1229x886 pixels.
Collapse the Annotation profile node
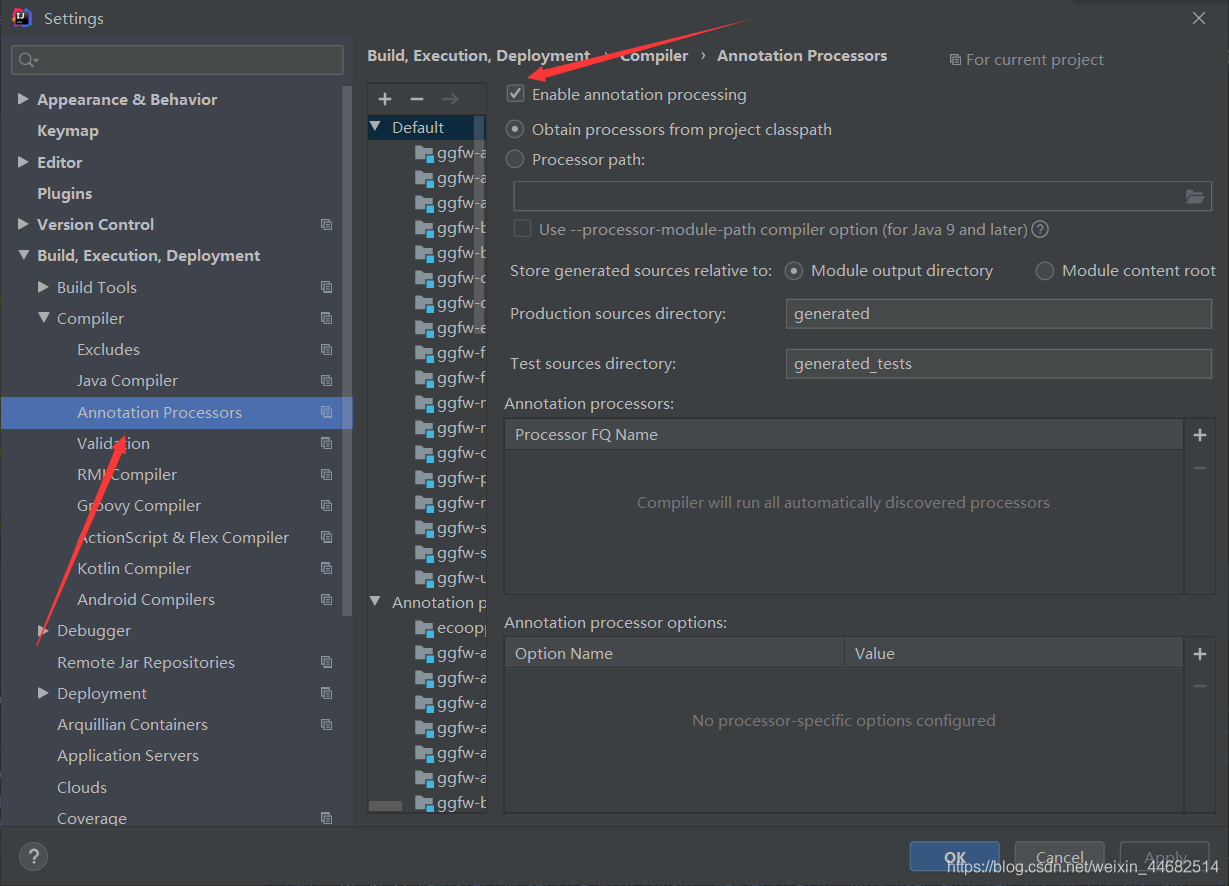pyautogui.click(x=376, y=602)
